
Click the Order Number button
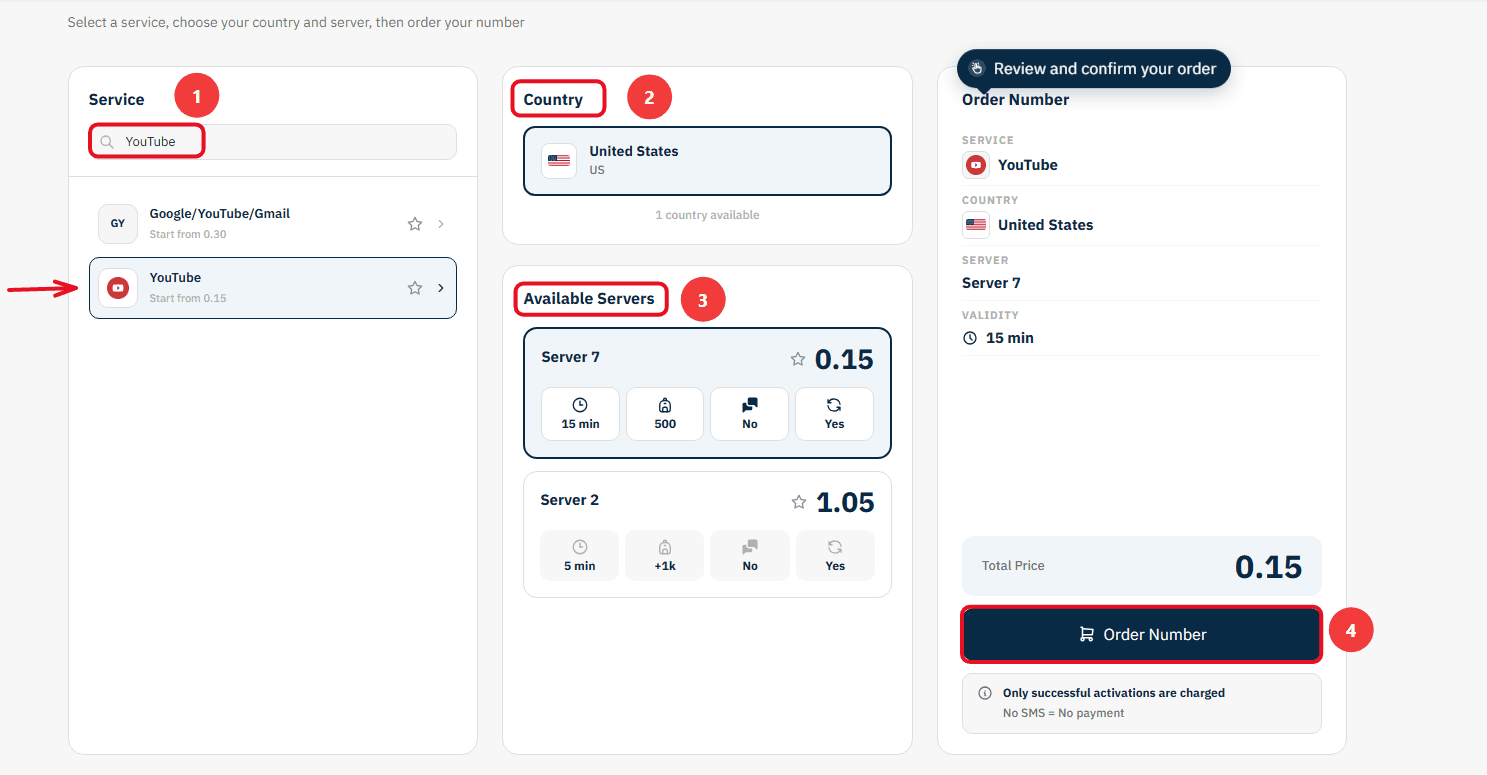pos(1142,634)
